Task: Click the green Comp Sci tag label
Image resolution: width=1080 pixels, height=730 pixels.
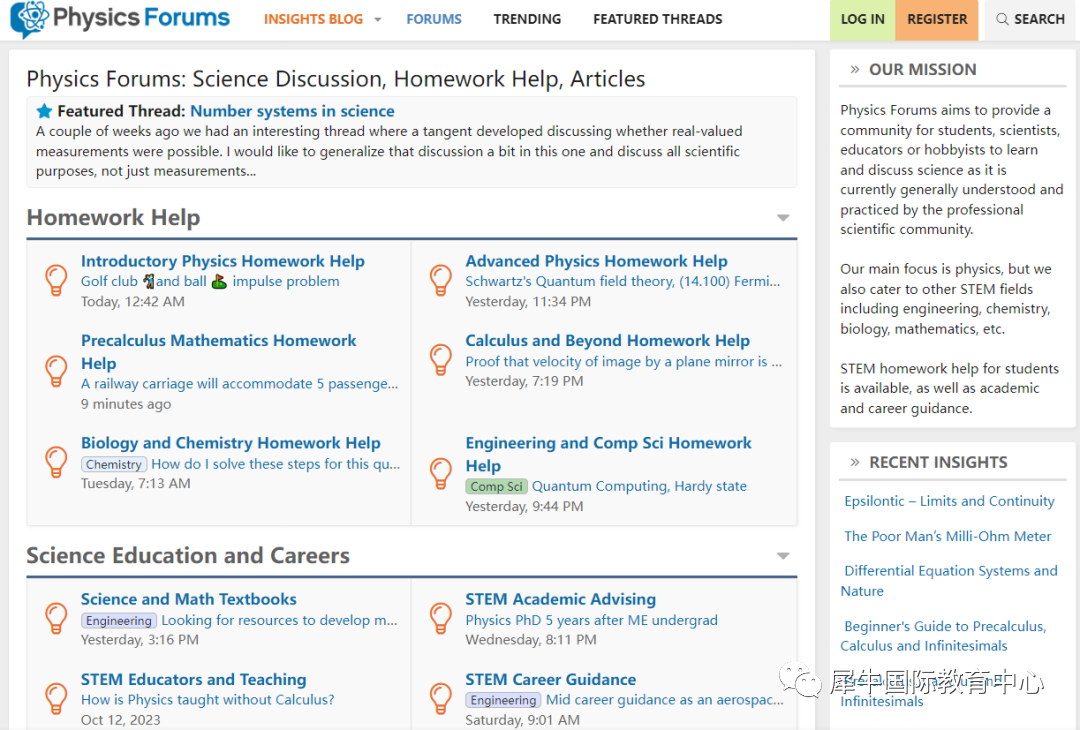Action: (497, 486)
